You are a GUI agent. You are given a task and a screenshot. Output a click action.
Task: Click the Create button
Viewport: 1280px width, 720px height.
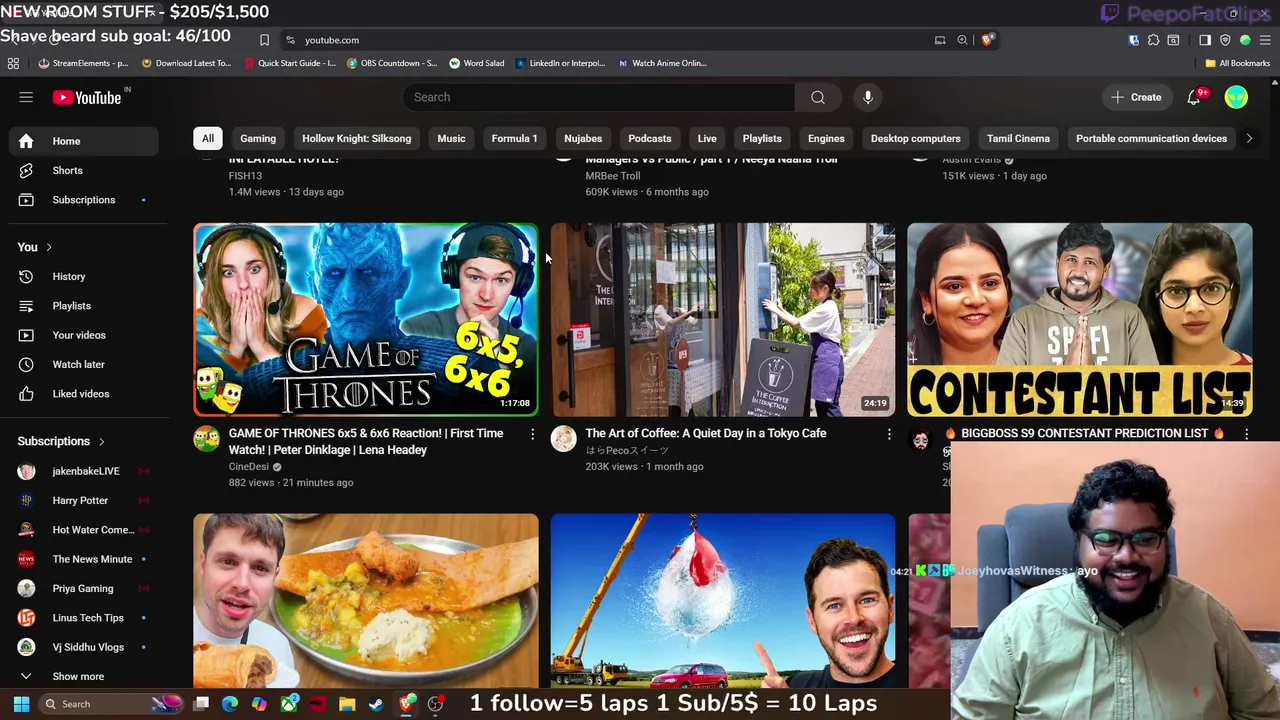1136,97
